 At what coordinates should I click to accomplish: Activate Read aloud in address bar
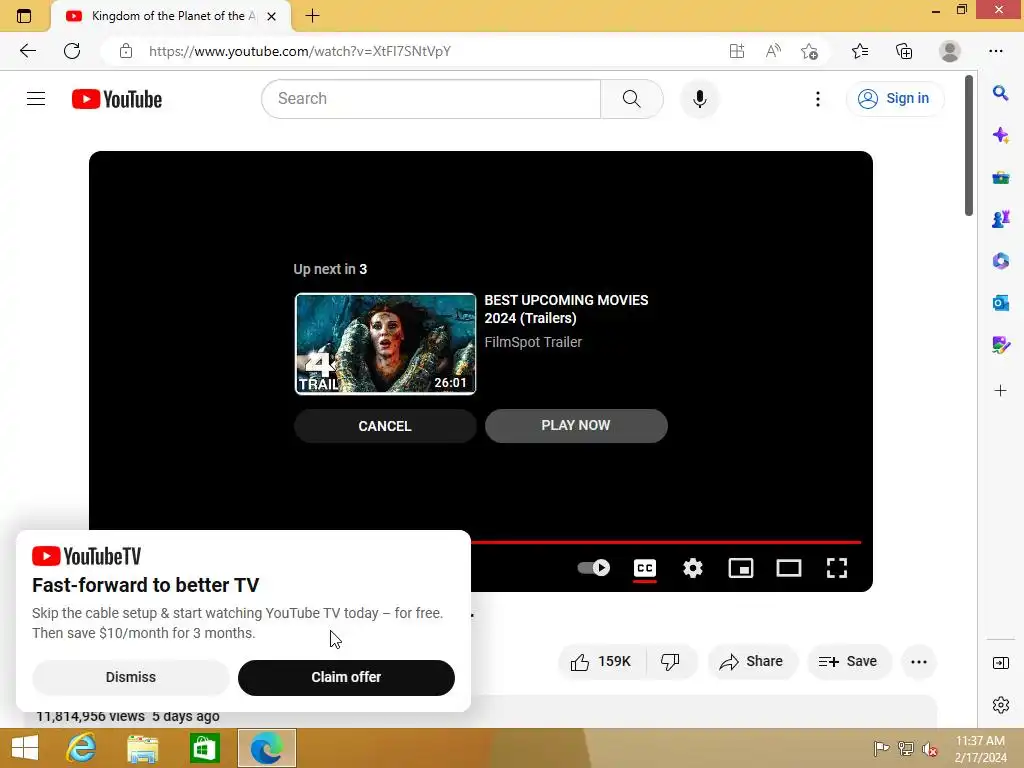[x=773, y=51]
